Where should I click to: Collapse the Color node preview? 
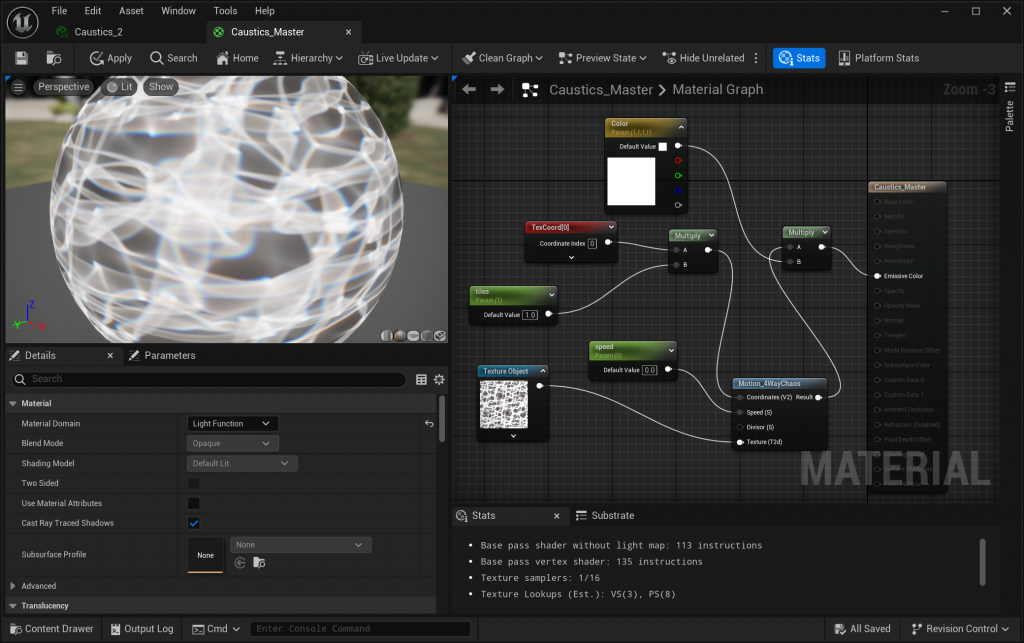click(x=681, y=127)
